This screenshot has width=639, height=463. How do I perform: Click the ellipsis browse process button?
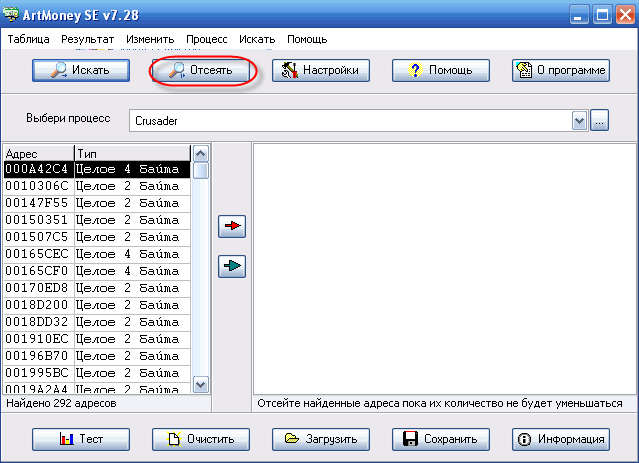[599, 121]
